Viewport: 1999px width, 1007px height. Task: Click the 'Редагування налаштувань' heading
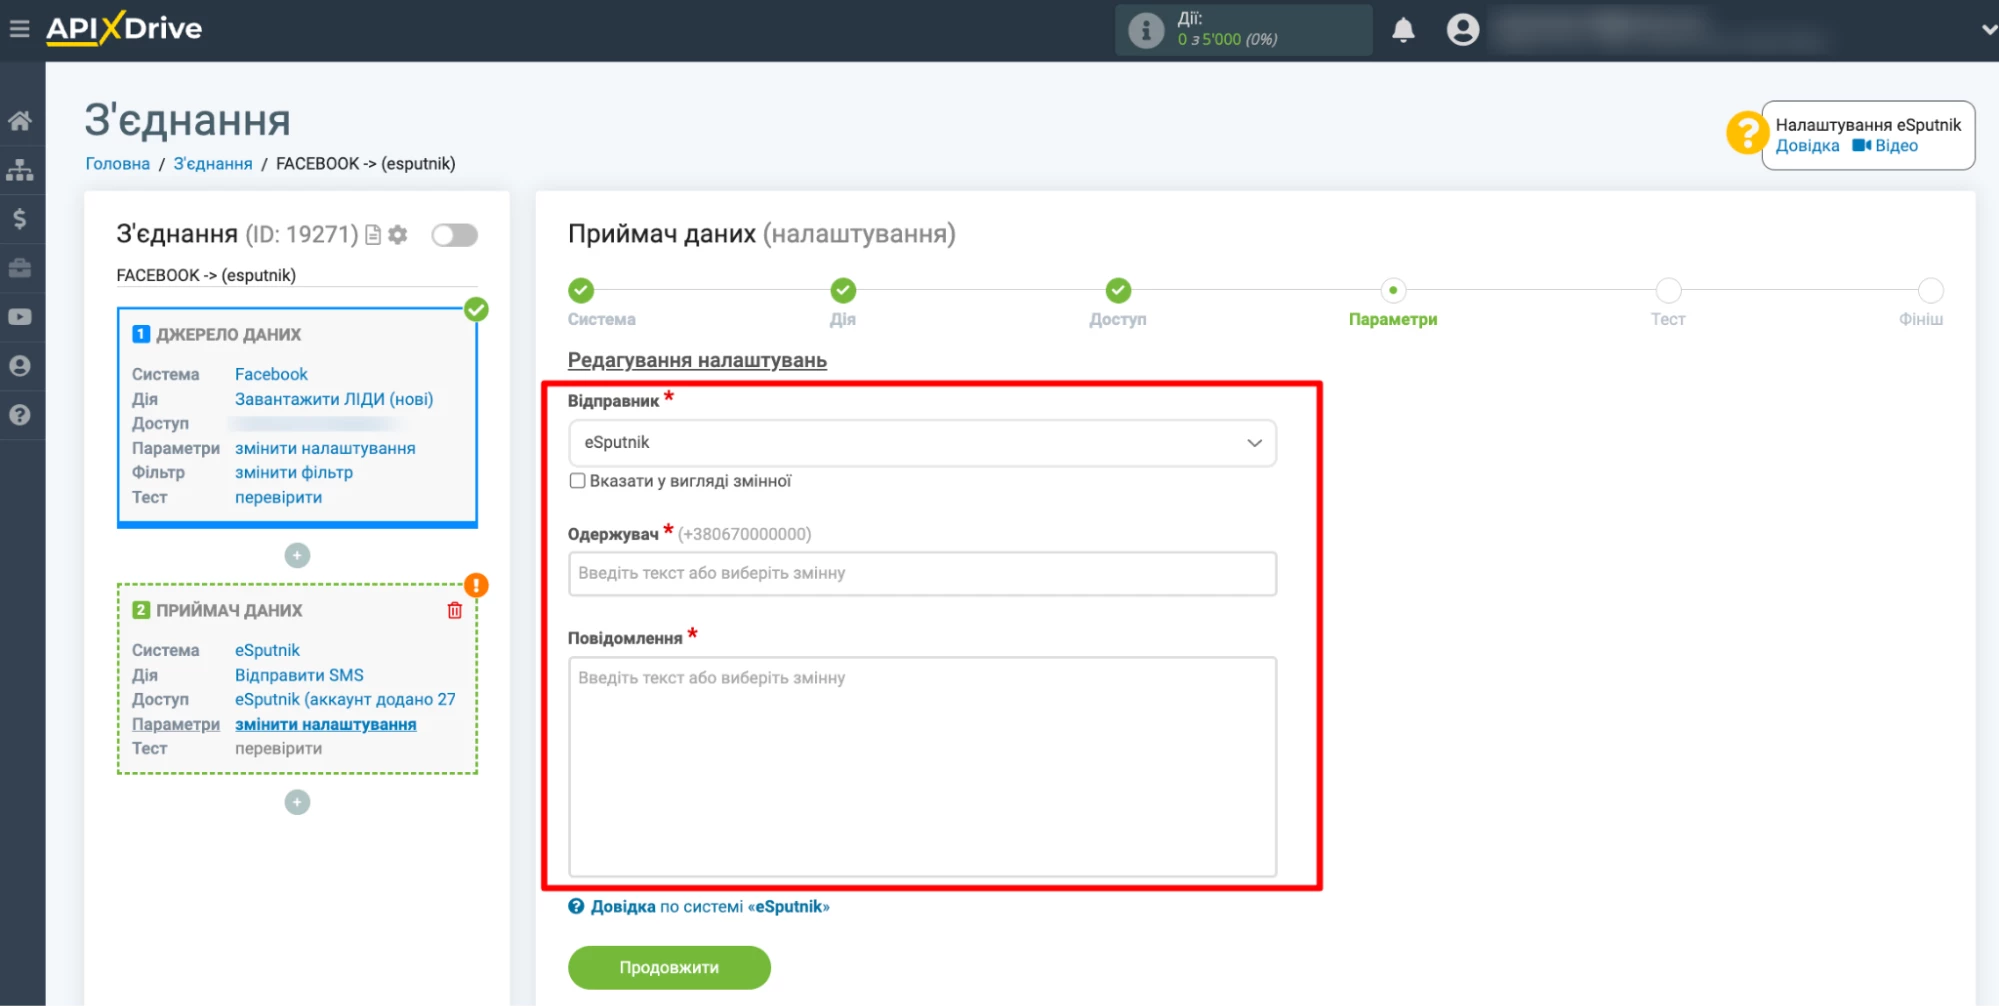point(697,360)
